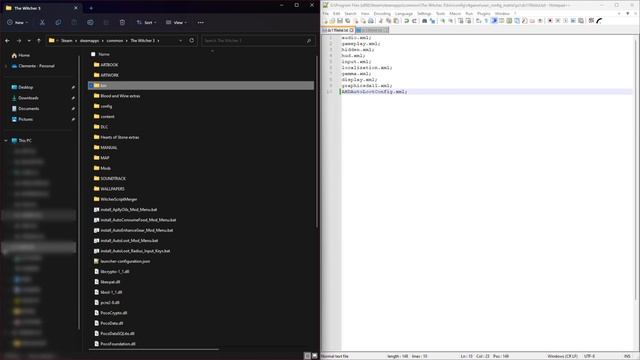Go back in File Explorer navigation

pyautogui.click(x=7, y=40)
